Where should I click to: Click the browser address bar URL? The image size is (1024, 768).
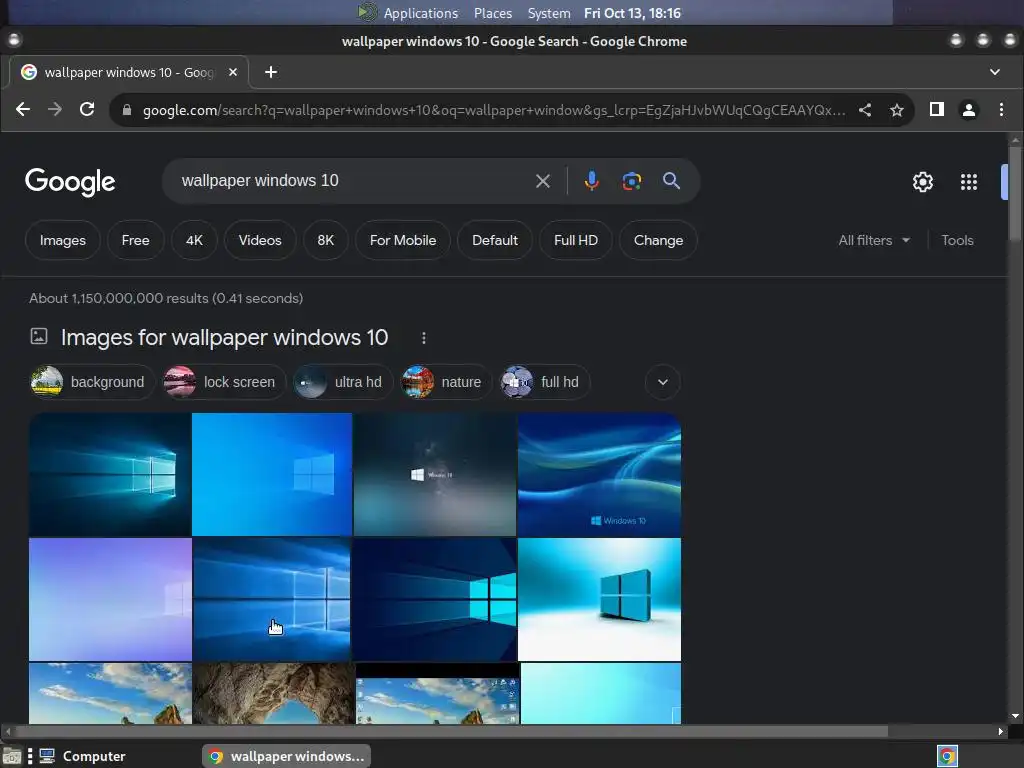point(494,110)
